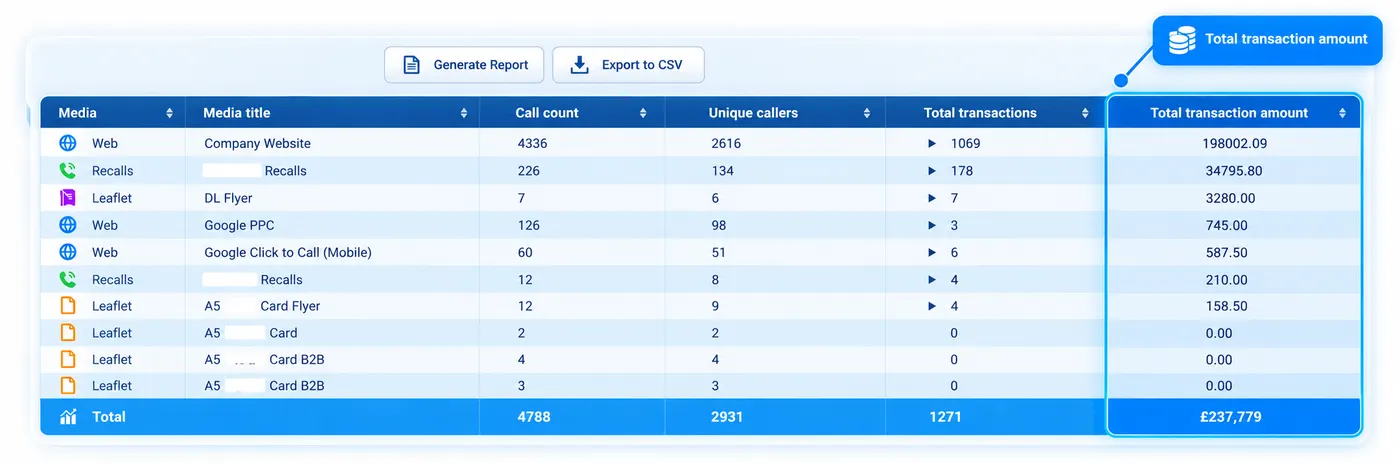Click call count value 126
The width and height of the screenshot is (1400, 466).
(529, 225)
